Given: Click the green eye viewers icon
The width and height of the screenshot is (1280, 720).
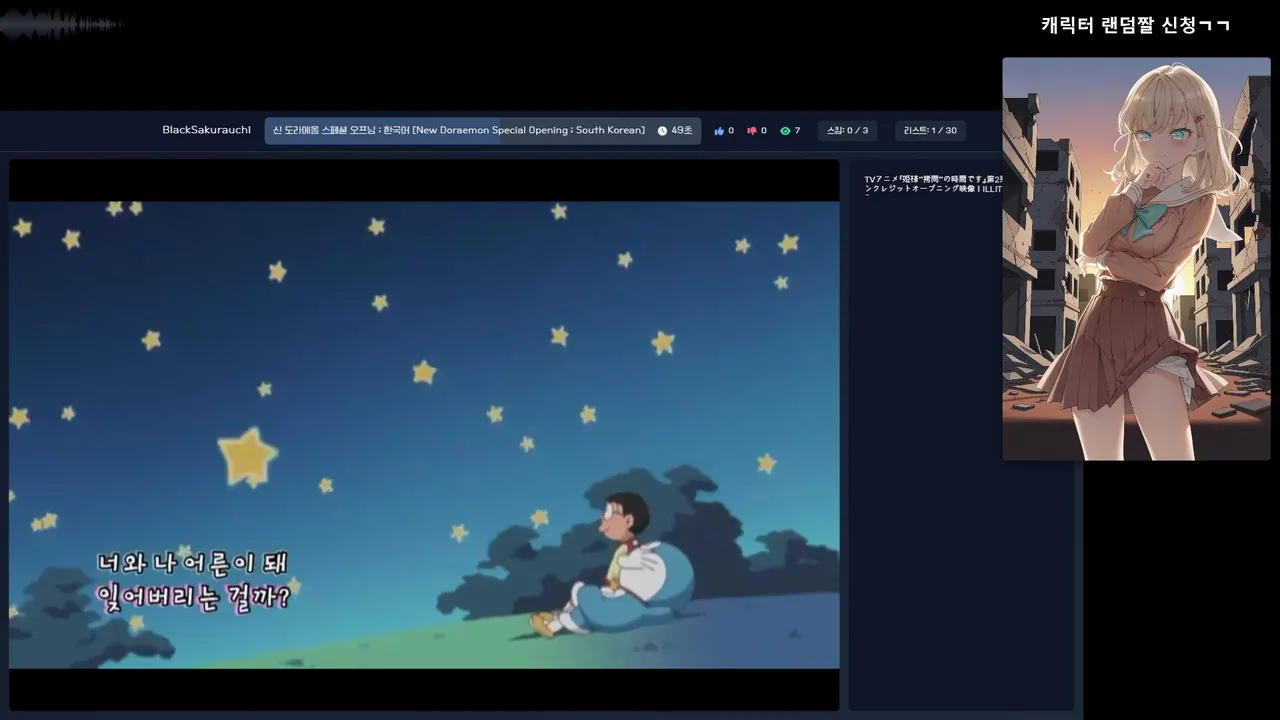Looking at the screenshot, I should tap(785, 131).
